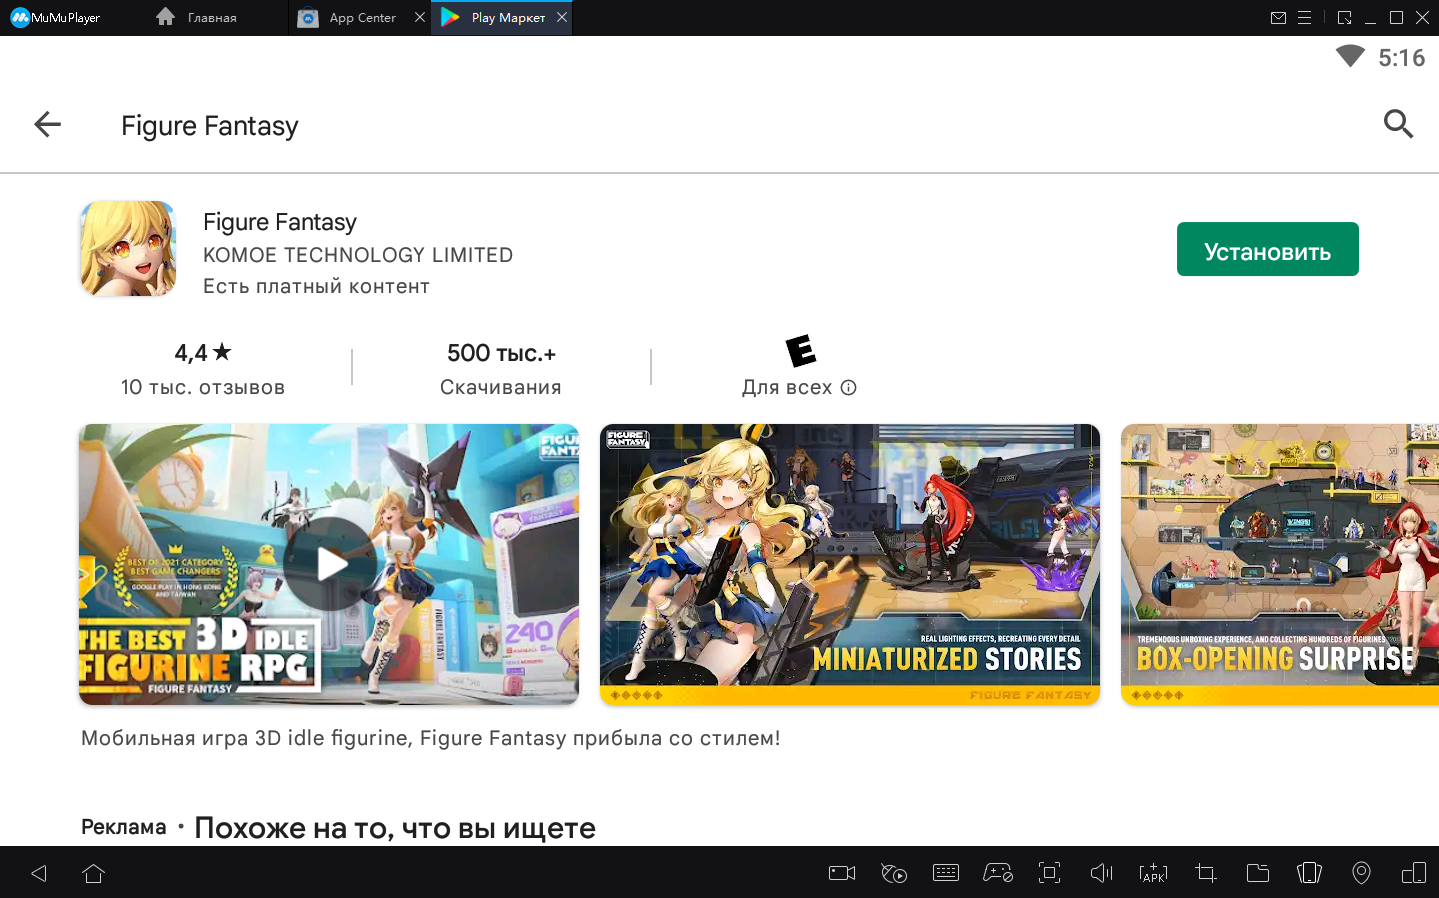Switch to the Главная home tab
The width and height of the screenshot is (1439, 898).
pyautogui.click(x=211, y=18)
